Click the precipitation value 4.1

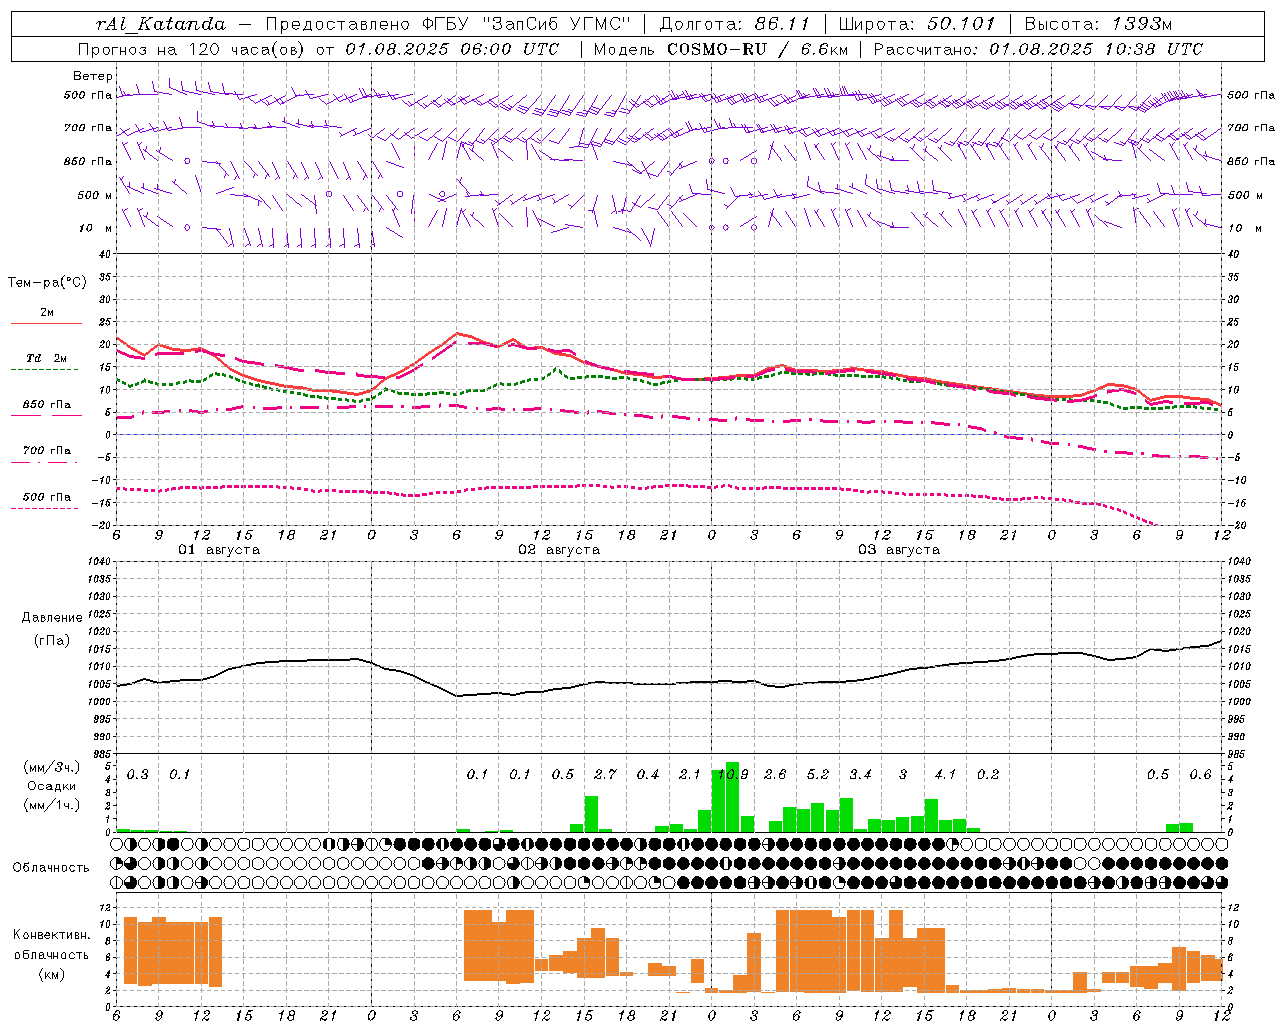[945, 774]
